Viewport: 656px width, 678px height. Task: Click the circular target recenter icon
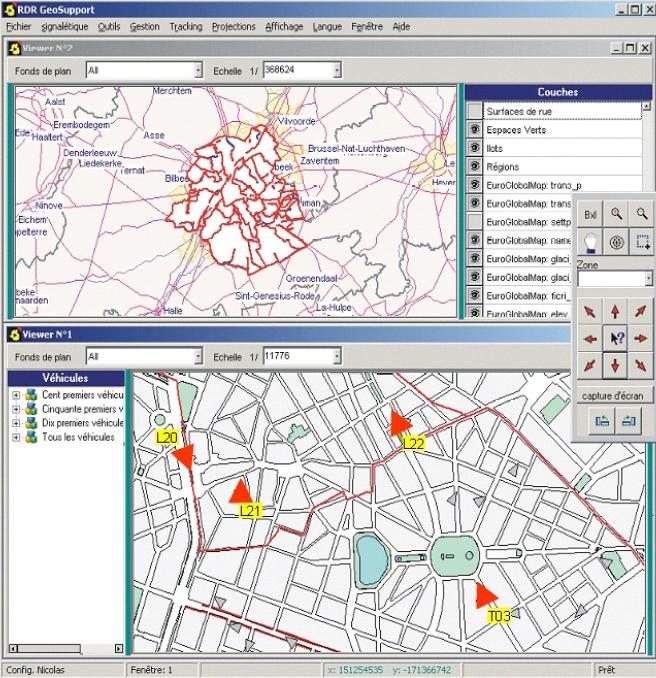[x=616, y=241]
